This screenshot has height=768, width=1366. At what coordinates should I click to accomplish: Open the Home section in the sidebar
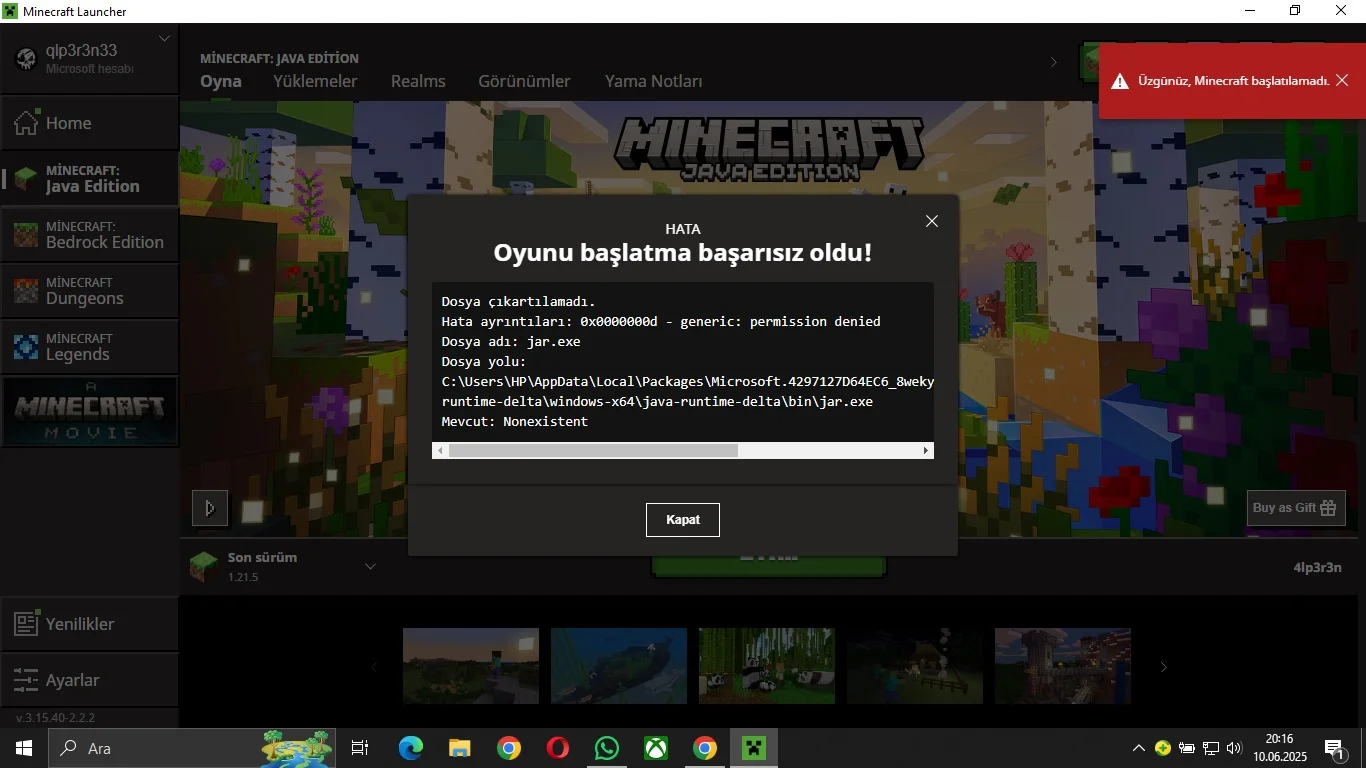[x=89, y=123]
